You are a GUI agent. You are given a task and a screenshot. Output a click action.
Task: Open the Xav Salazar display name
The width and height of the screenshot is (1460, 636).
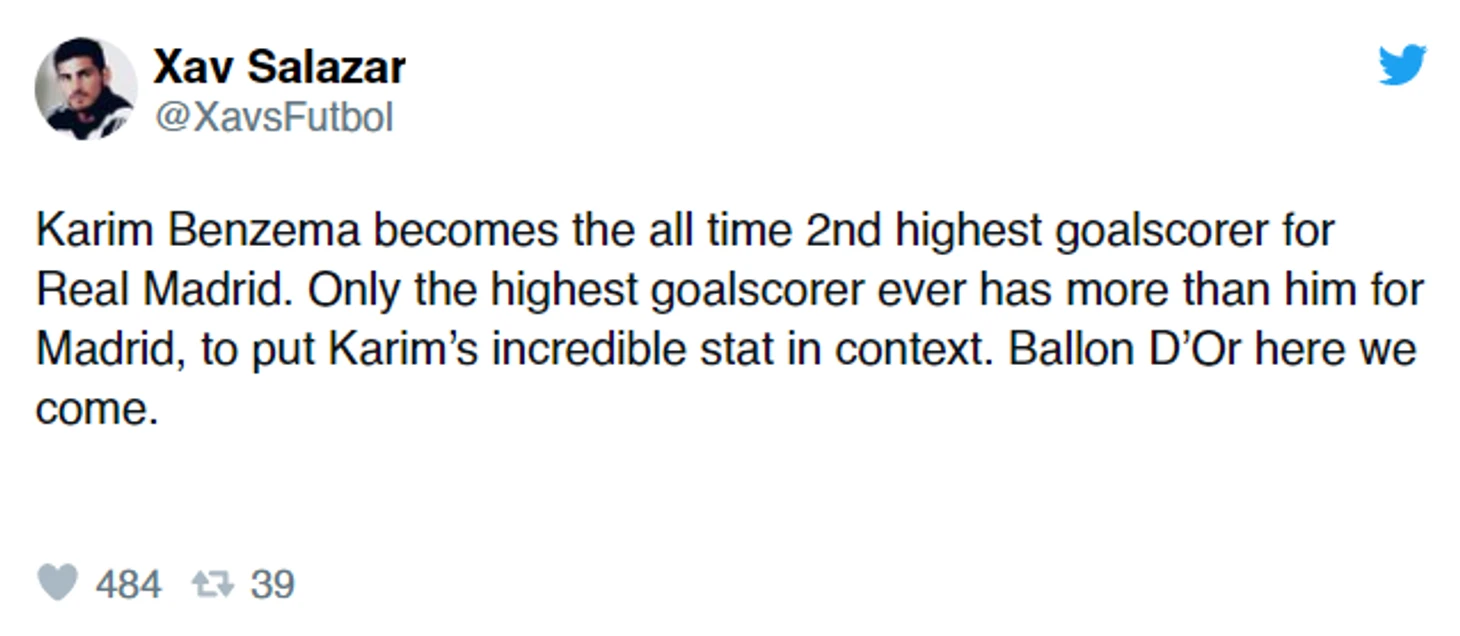pos(279,68)
